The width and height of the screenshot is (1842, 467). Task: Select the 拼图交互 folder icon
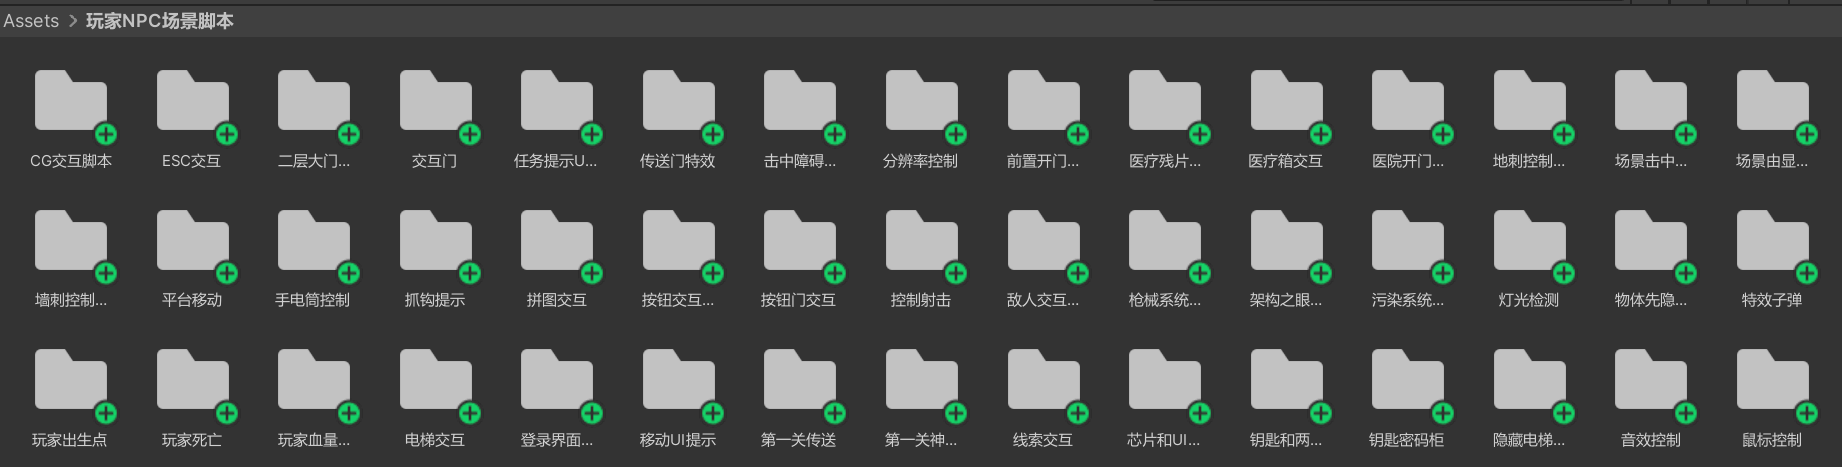[557, 240]
